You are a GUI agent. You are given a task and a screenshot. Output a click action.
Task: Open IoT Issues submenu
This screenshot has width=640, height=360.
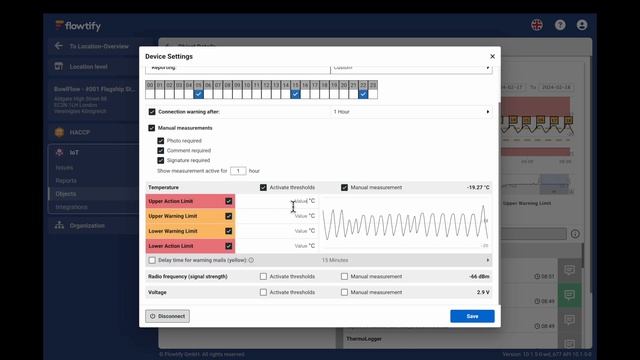[x=64, y=167]
